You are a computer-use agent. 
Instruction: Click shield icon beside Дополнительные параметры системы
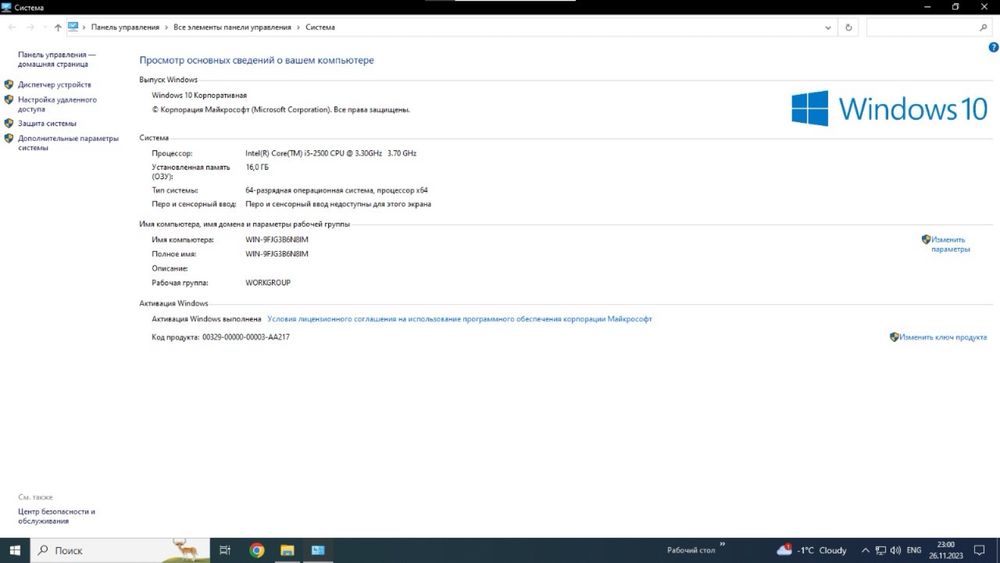tap(9, 138)
